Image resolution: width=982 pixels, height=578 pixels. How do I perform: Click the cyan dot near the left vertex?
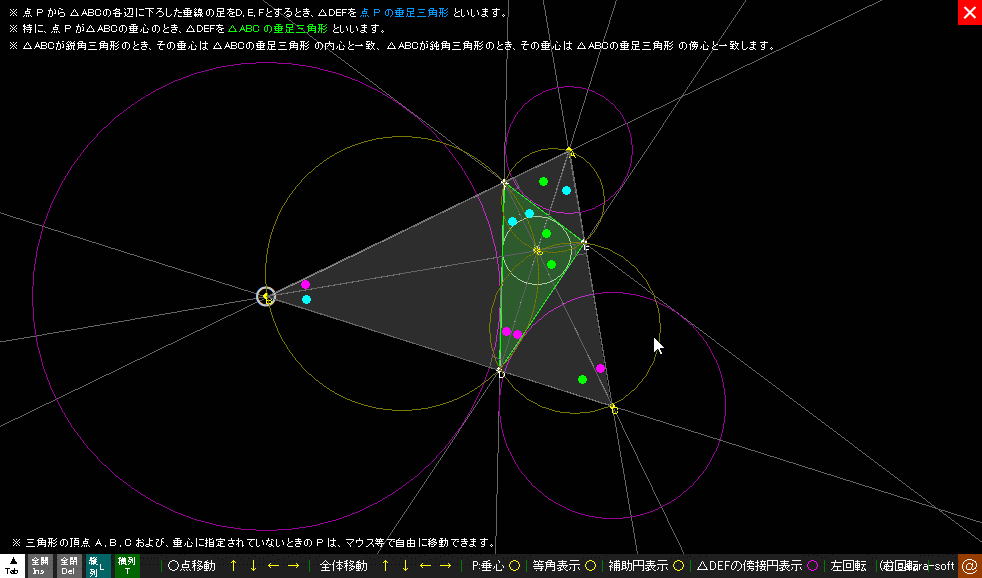[306, 299]
